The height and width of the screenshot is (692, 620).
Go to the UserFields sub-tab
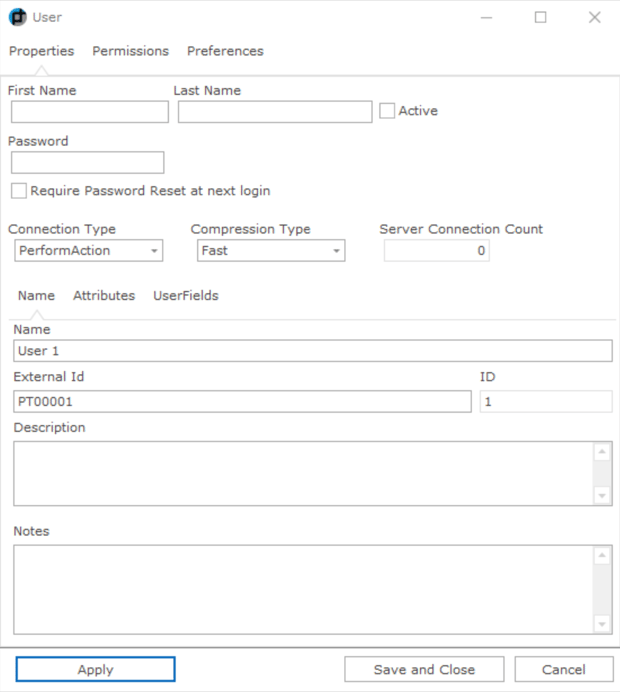(x=186, y=296)
